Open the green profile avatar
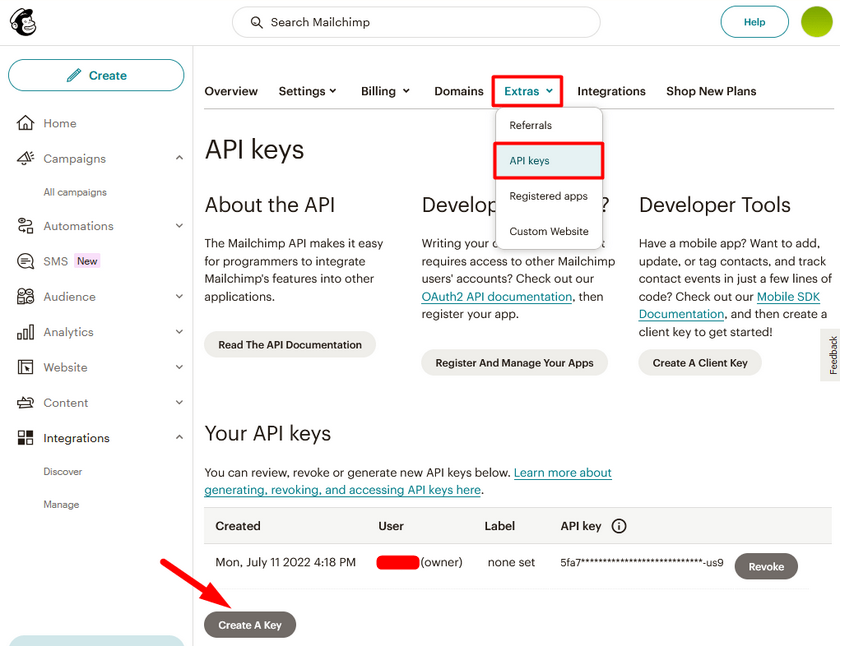 point(816,22)
